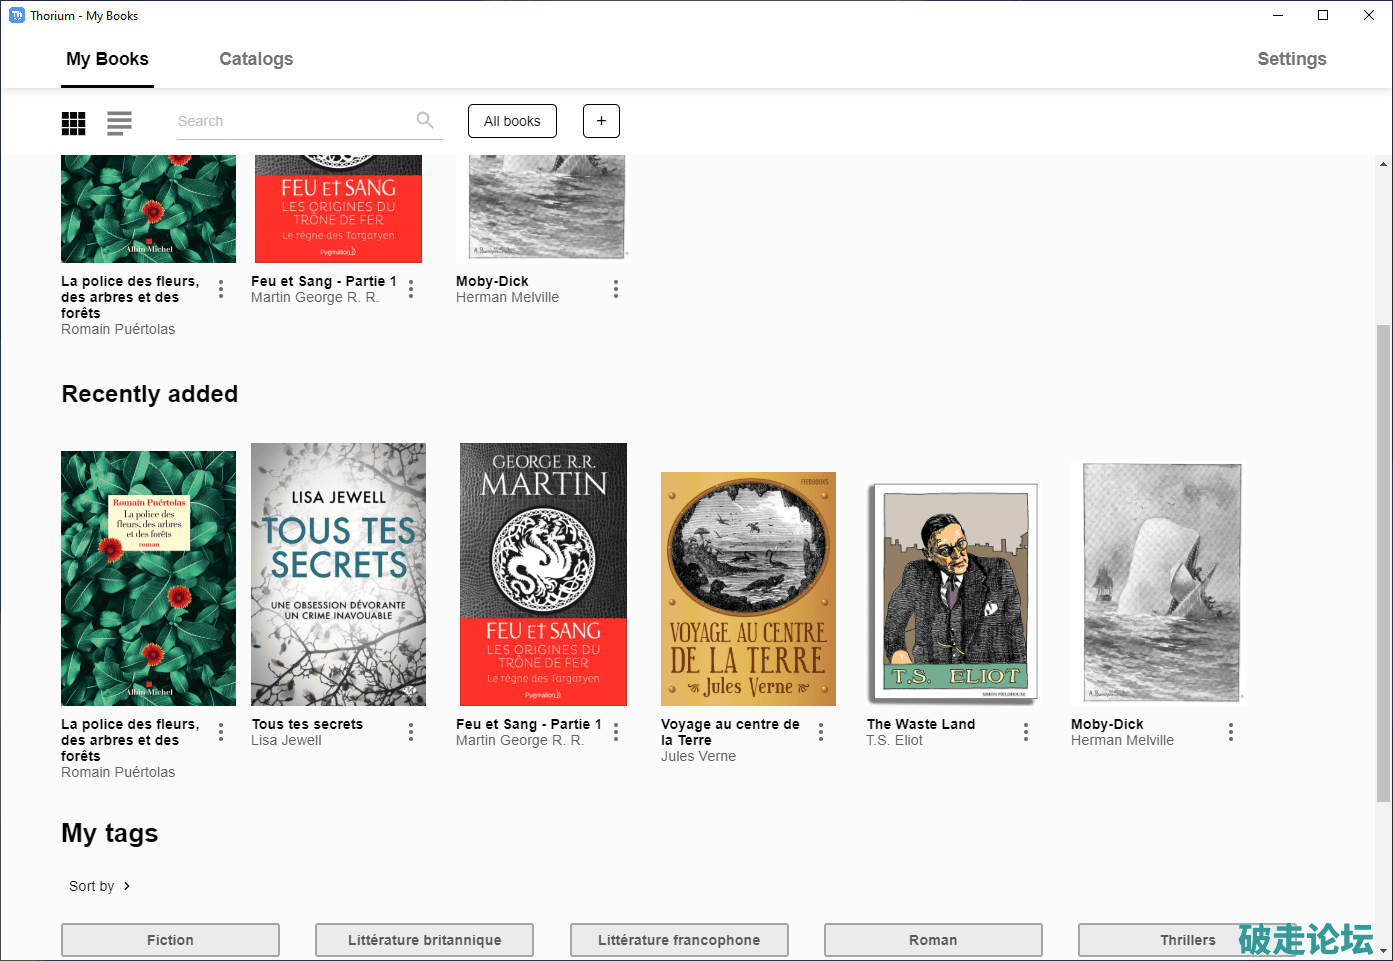
Task: Click the All books button
Action: tap(512, 121)
